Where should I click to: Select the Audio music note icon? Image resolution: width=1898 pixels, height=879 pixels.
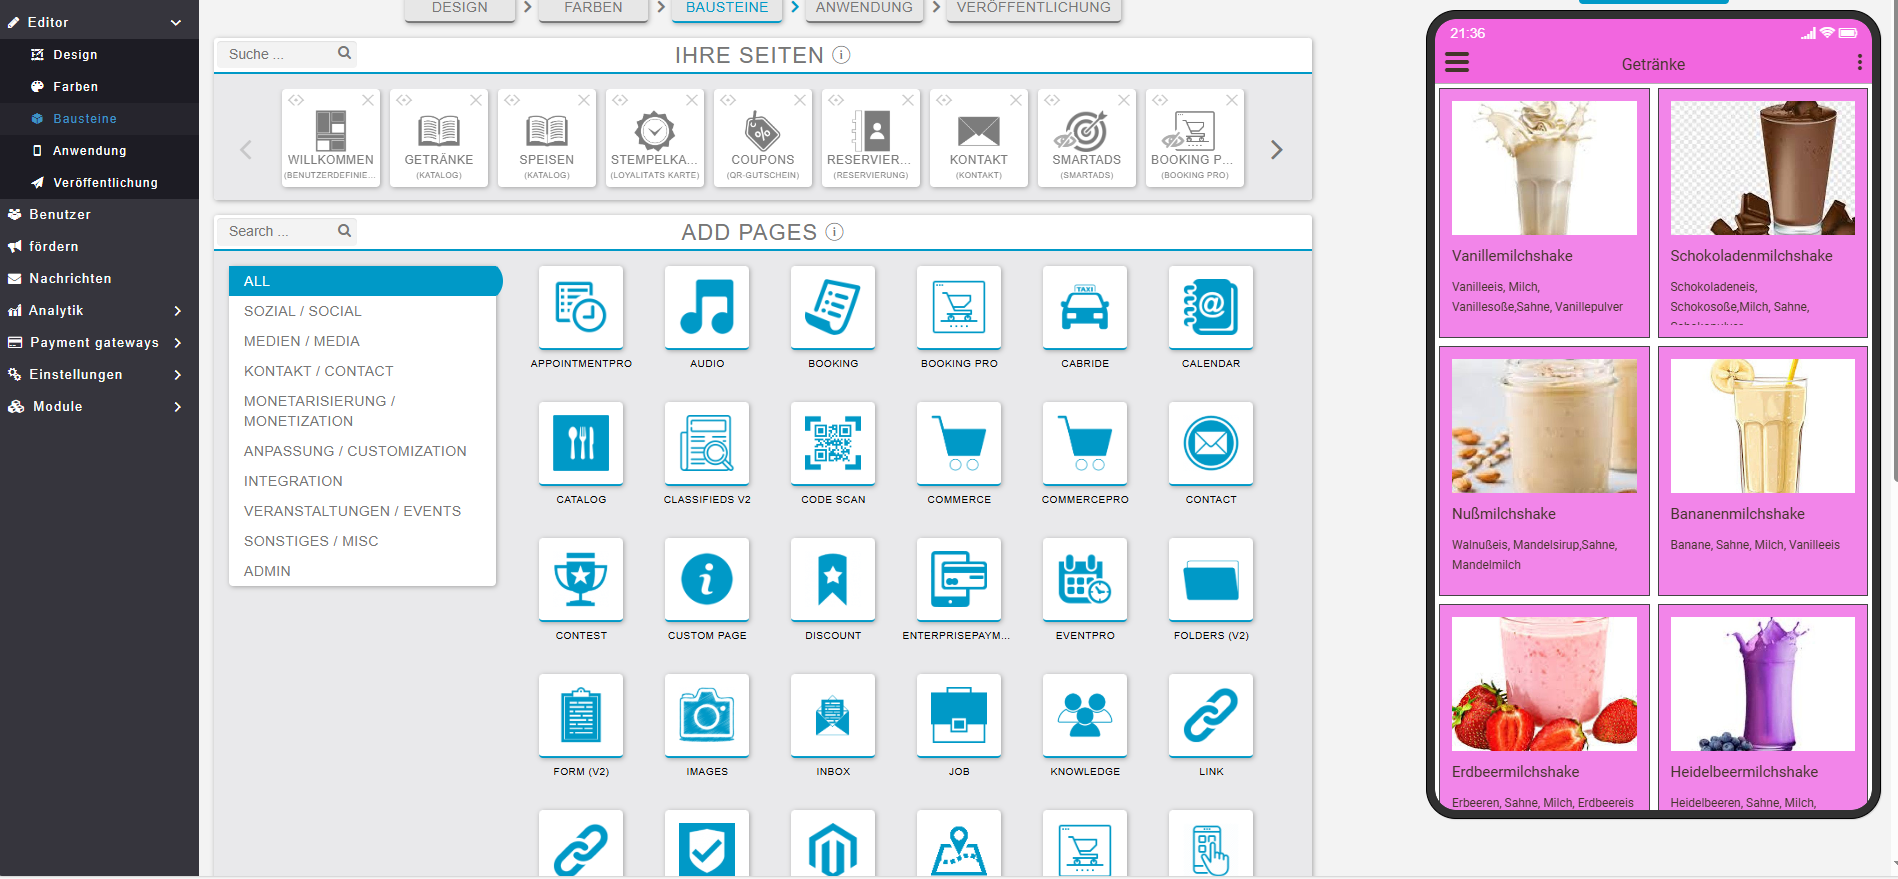point(707,307)
